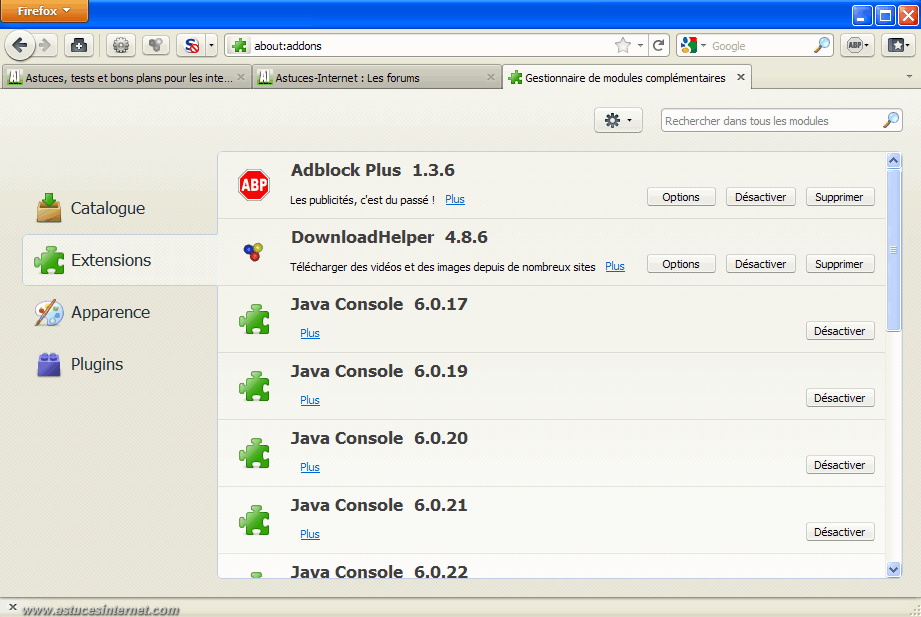921x617 pixels.
Task: Open the list all tabs arrow
Action: tap(909, 77)
